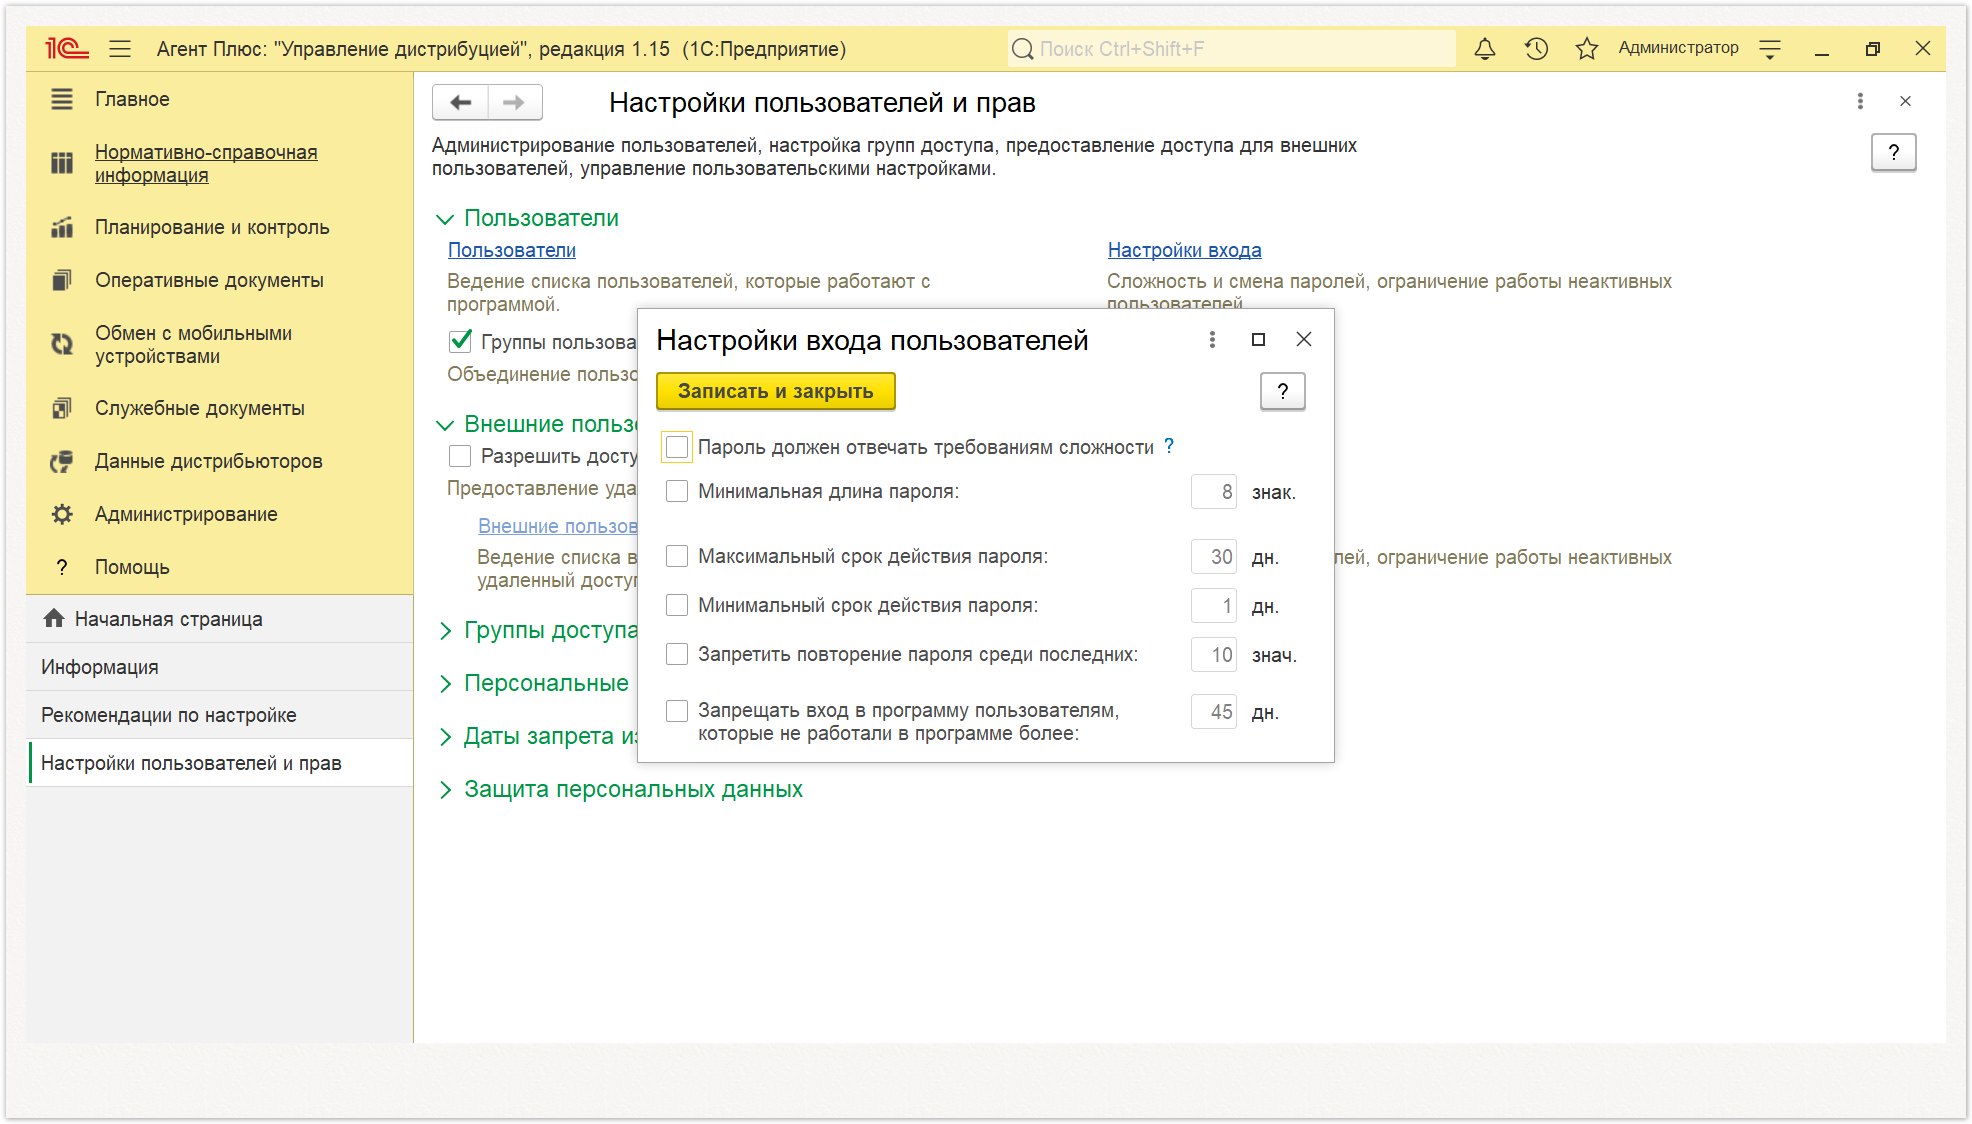Click Записать и закрыть button

[x=775, y=391]
